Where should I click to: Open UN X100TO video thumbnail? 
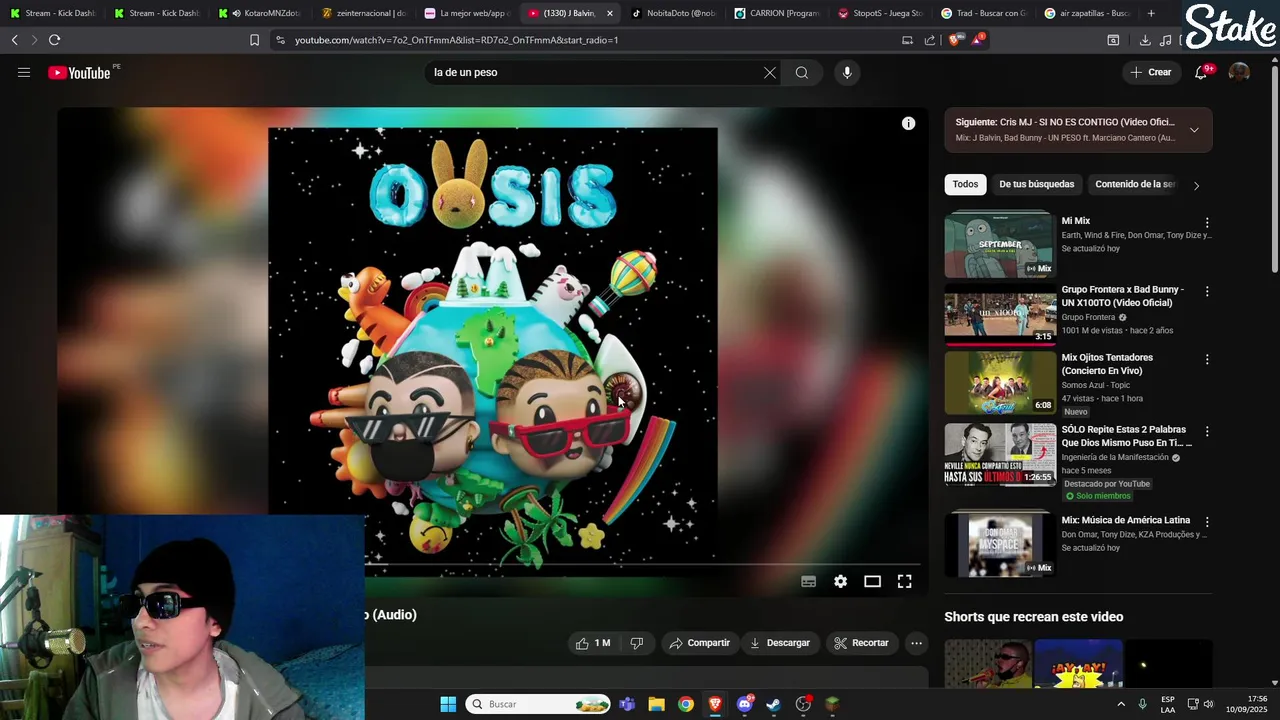(x=1000, y=314)
